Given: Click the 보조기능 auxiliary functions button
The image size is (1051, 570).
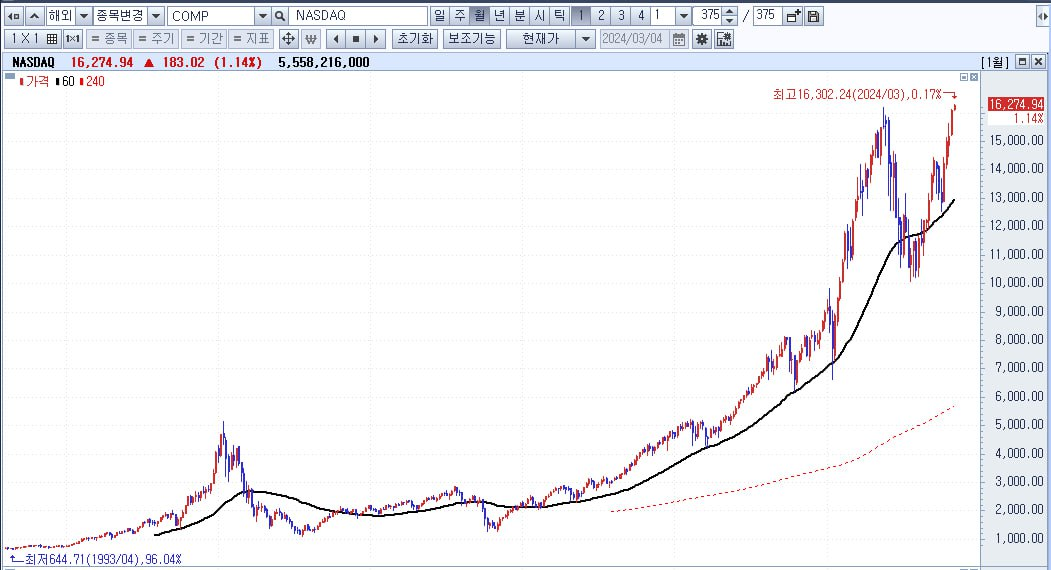Looking at the screenshot, I should [472, 39].
